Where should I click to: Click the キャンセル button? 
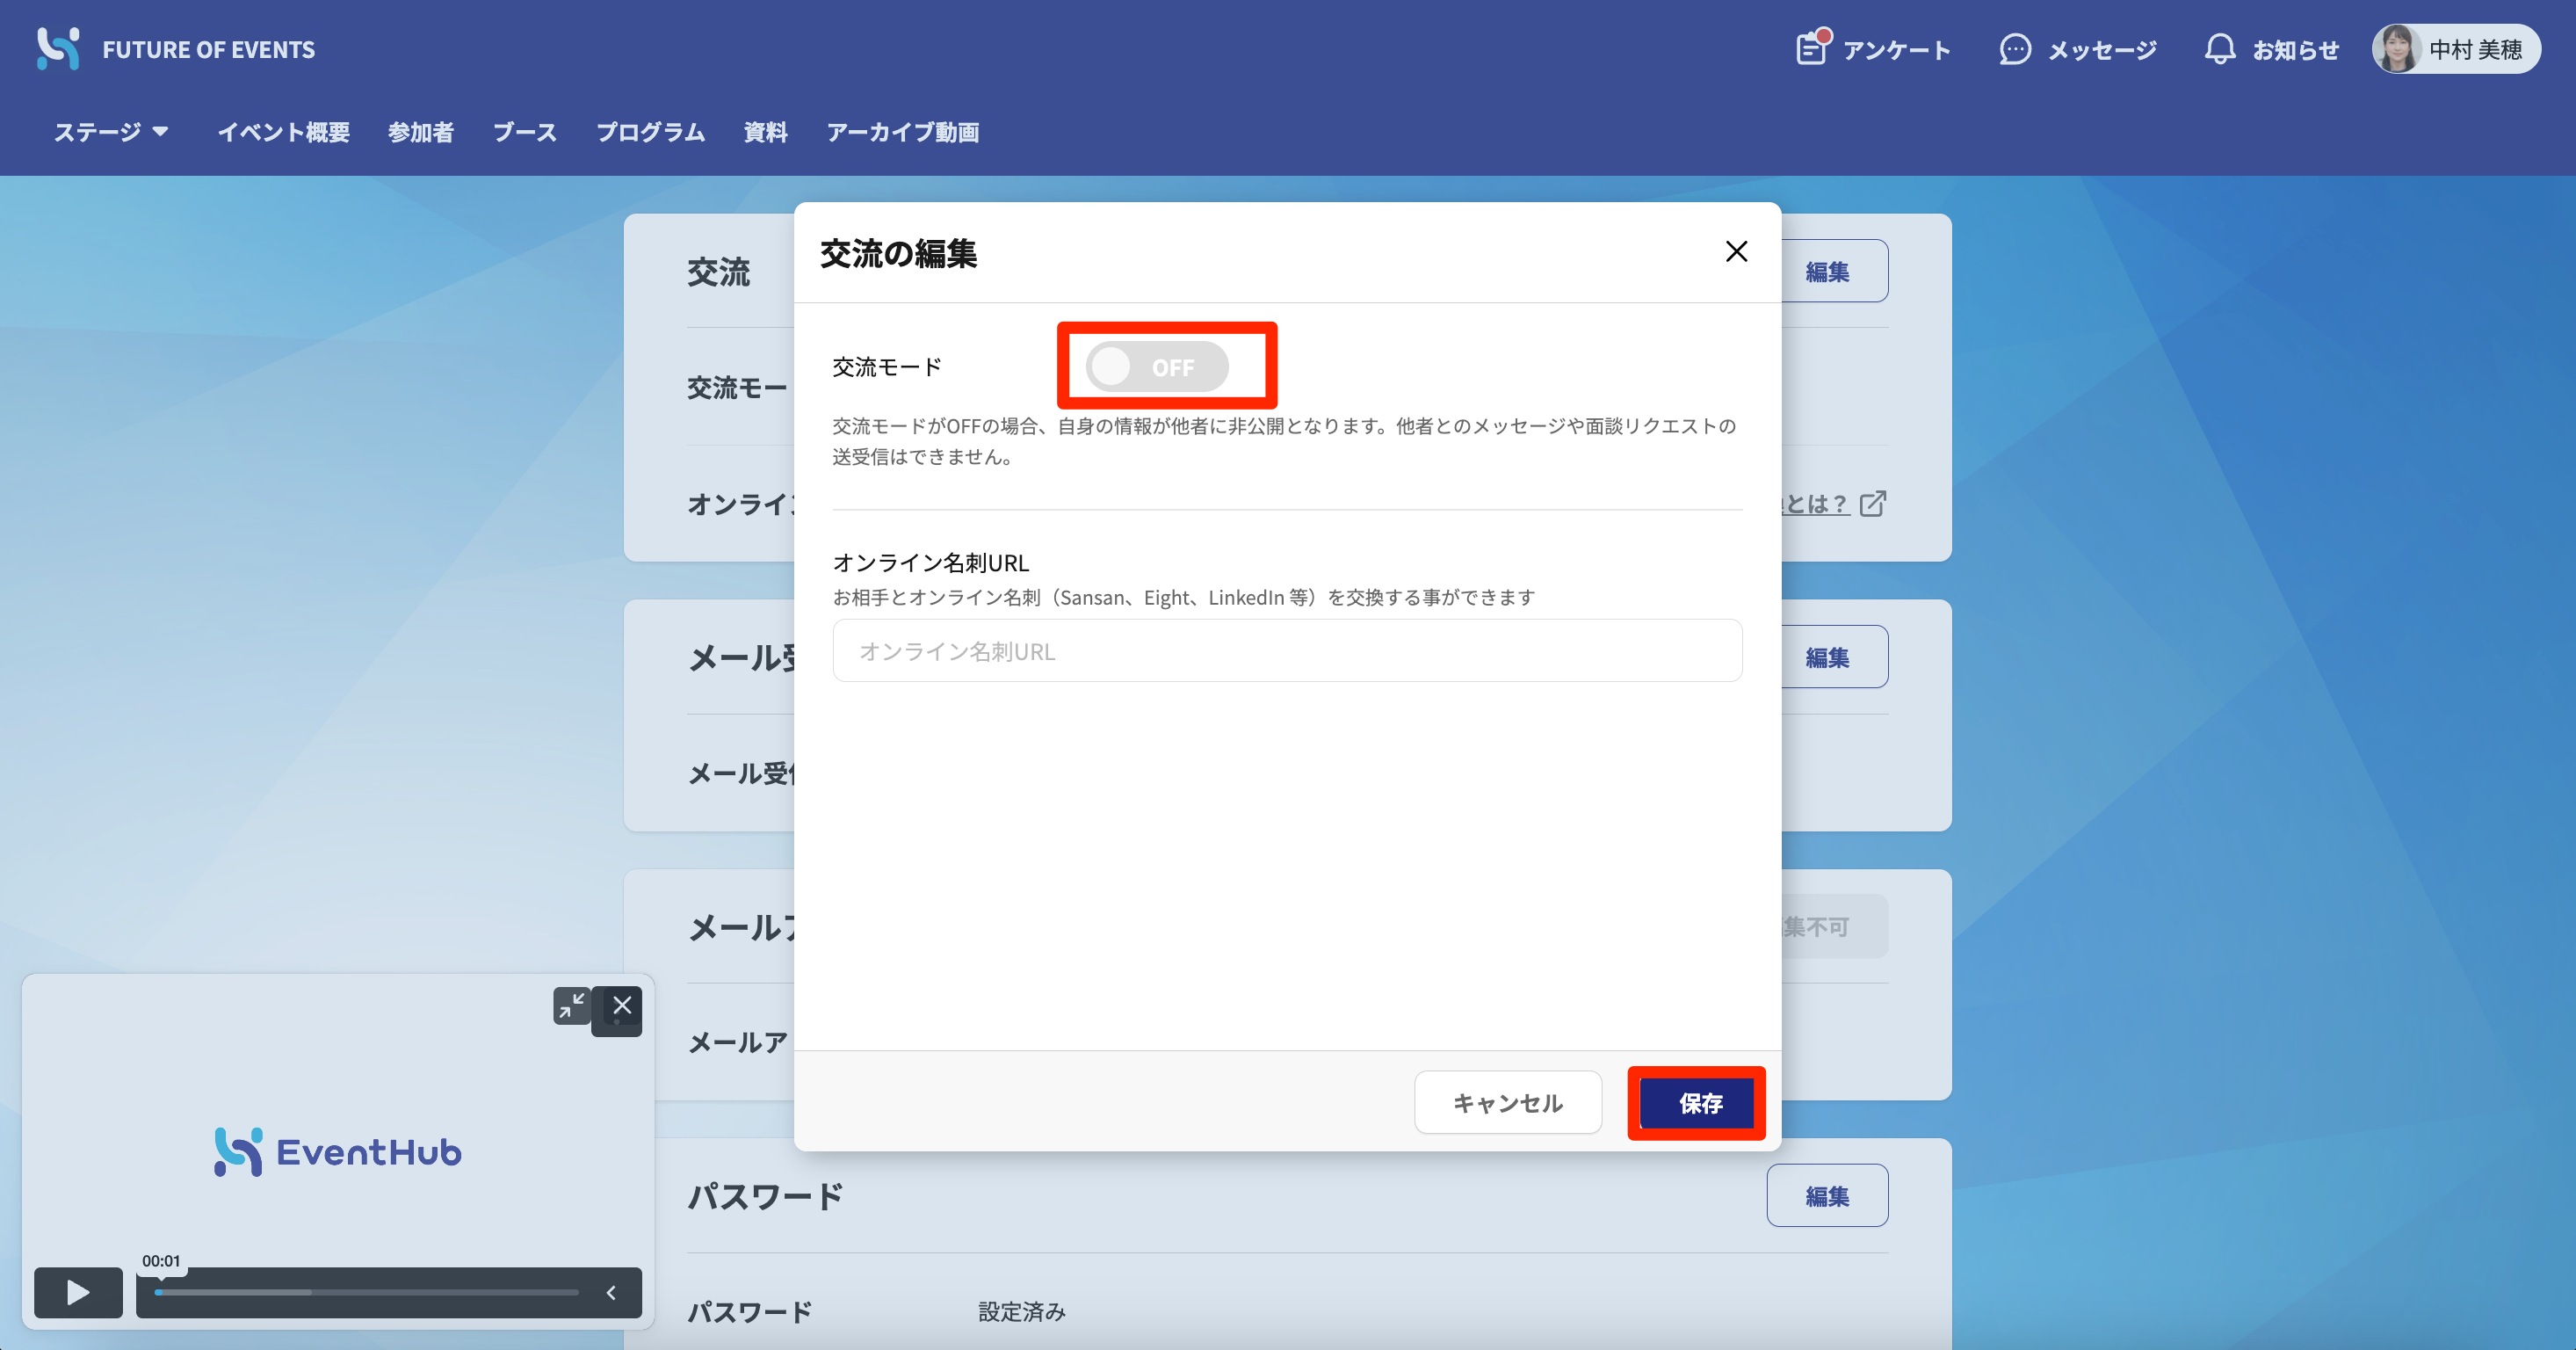(1508, 1103)
